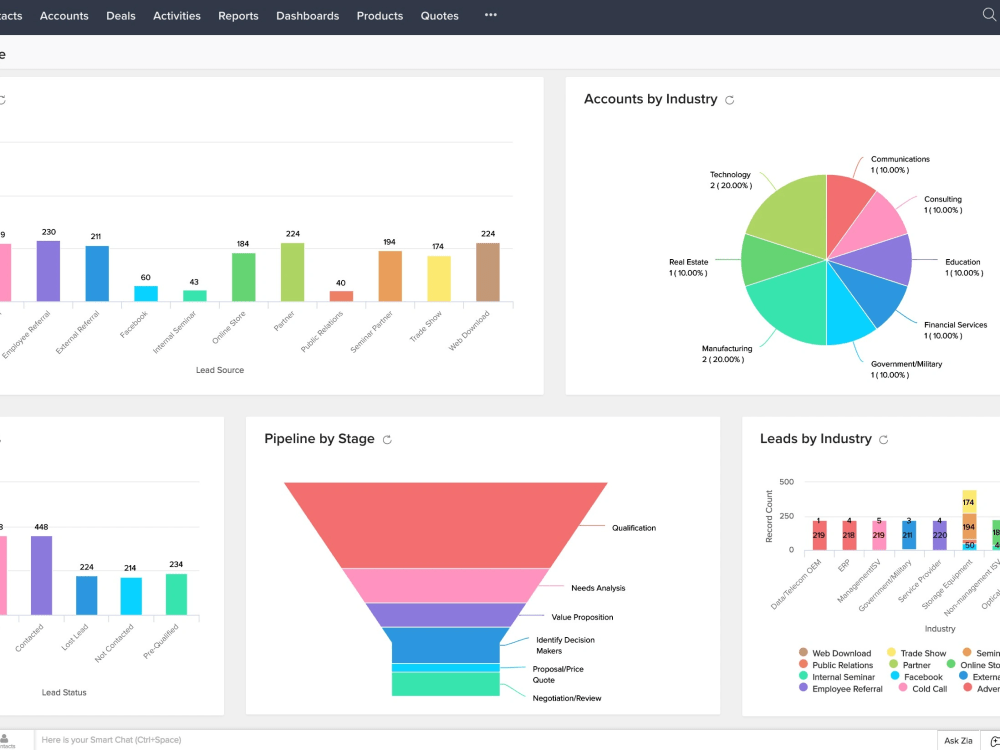Expand the more modules ellipsis menu
The width and height of the screenshot is (1000, 750).
pos(490,15)
